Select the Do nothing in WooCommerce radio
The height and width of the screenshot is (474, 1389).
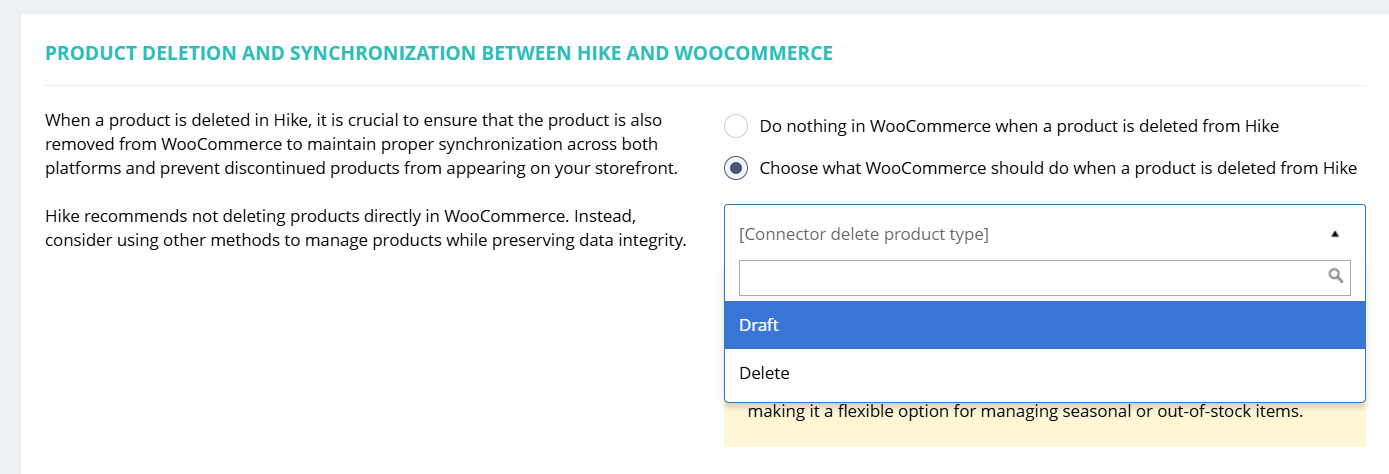pyautogui.click(x=736, y=127)
